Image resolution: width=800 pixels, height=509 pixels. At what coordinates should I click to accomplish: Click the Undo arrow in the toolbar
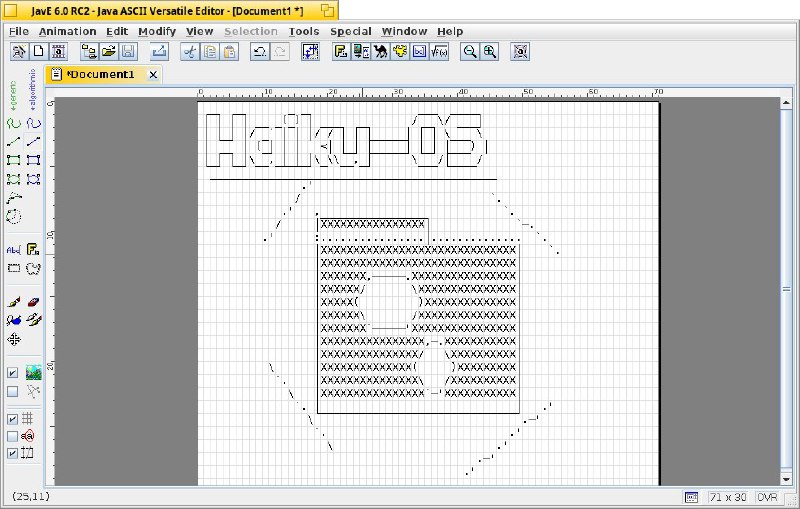tap(259, 51)
